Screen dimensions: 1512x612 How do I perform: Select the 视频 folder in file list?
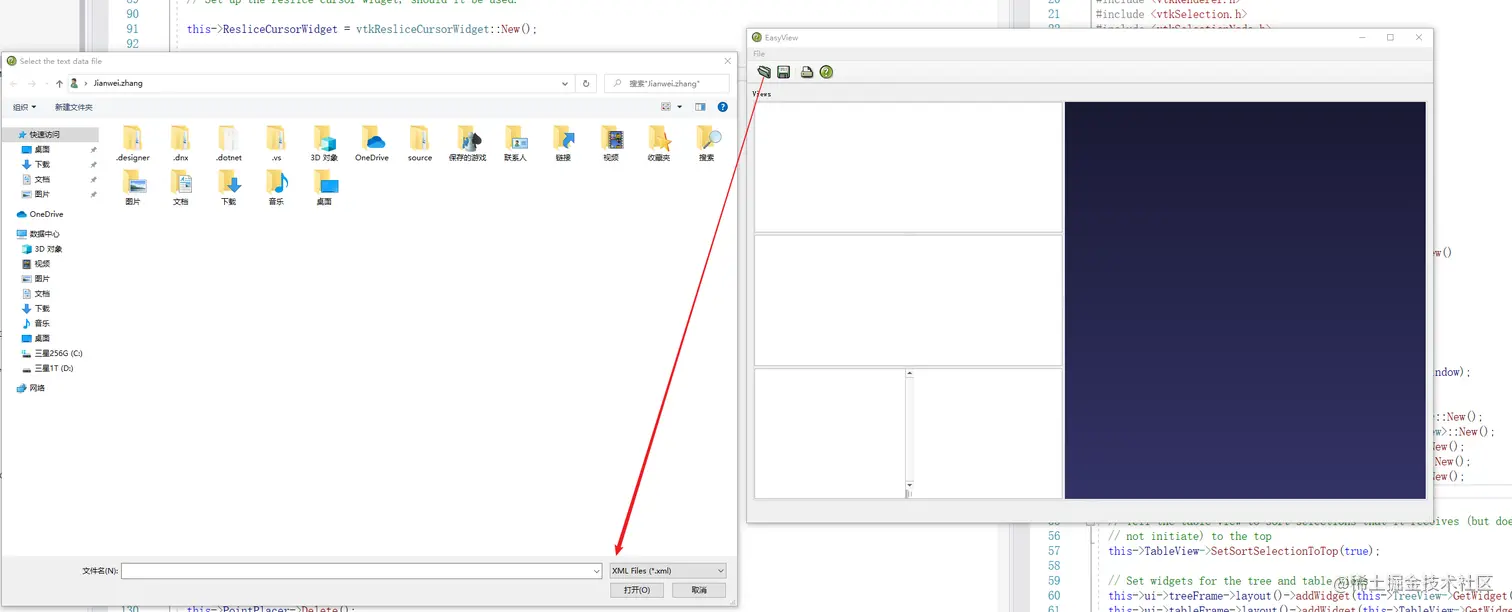[x=611, y=144]
